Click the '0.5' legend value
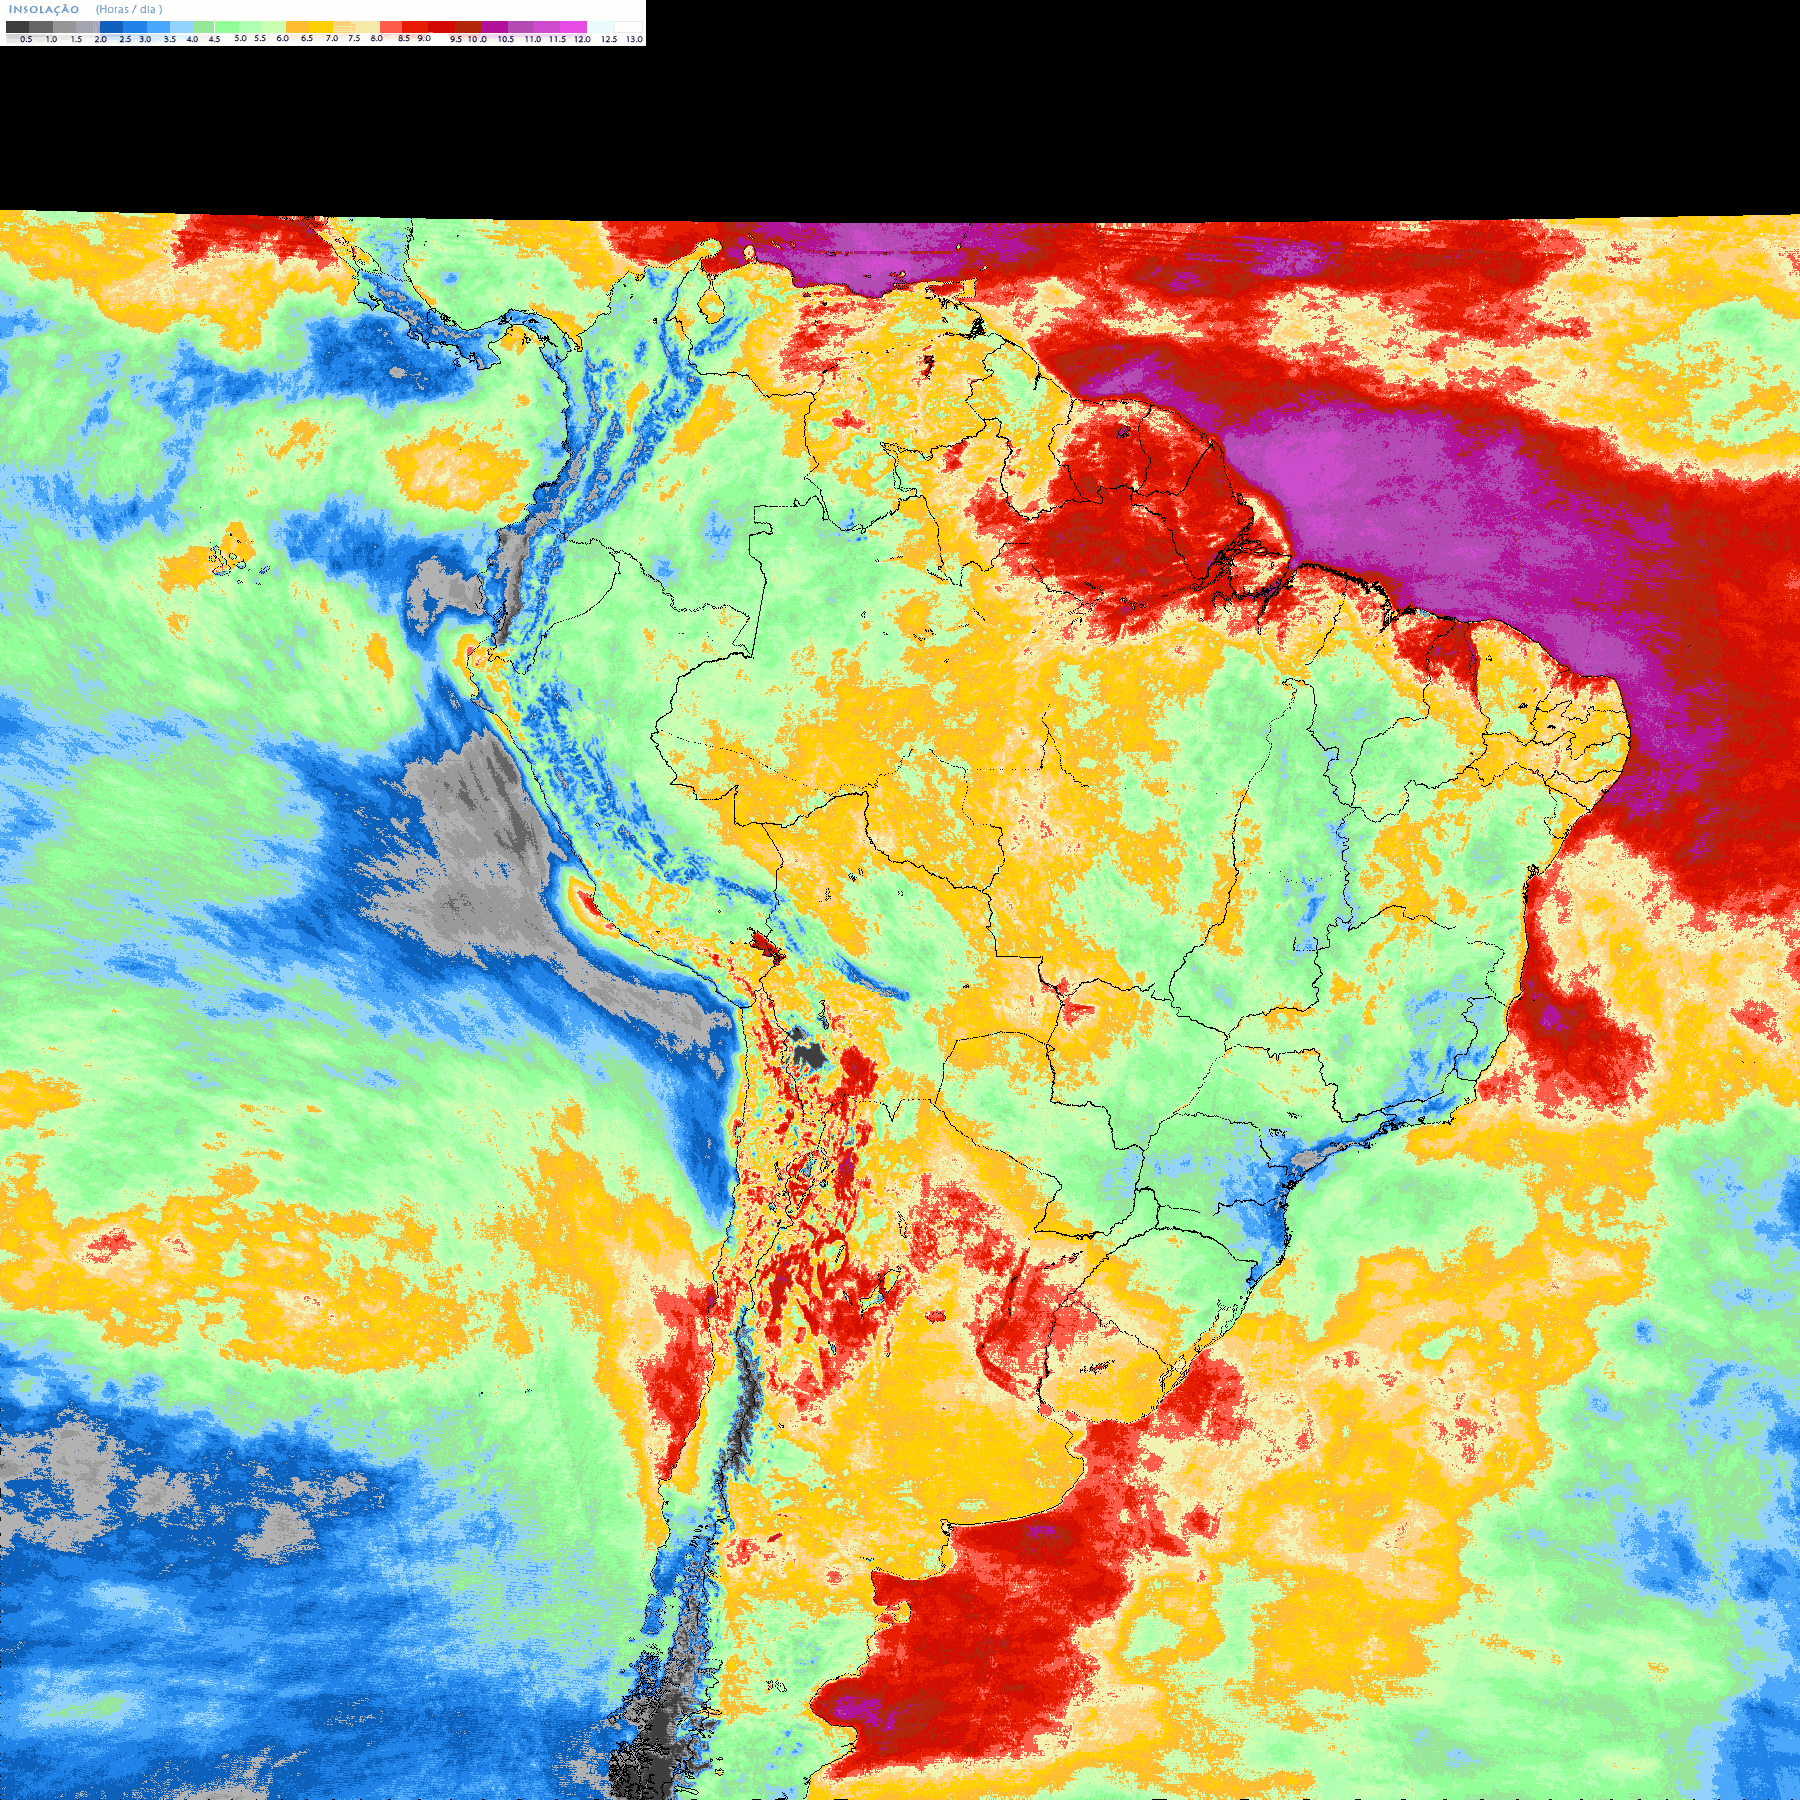Image resolution: width=1800 pixels, height=1800 pixels. point(26,39)
